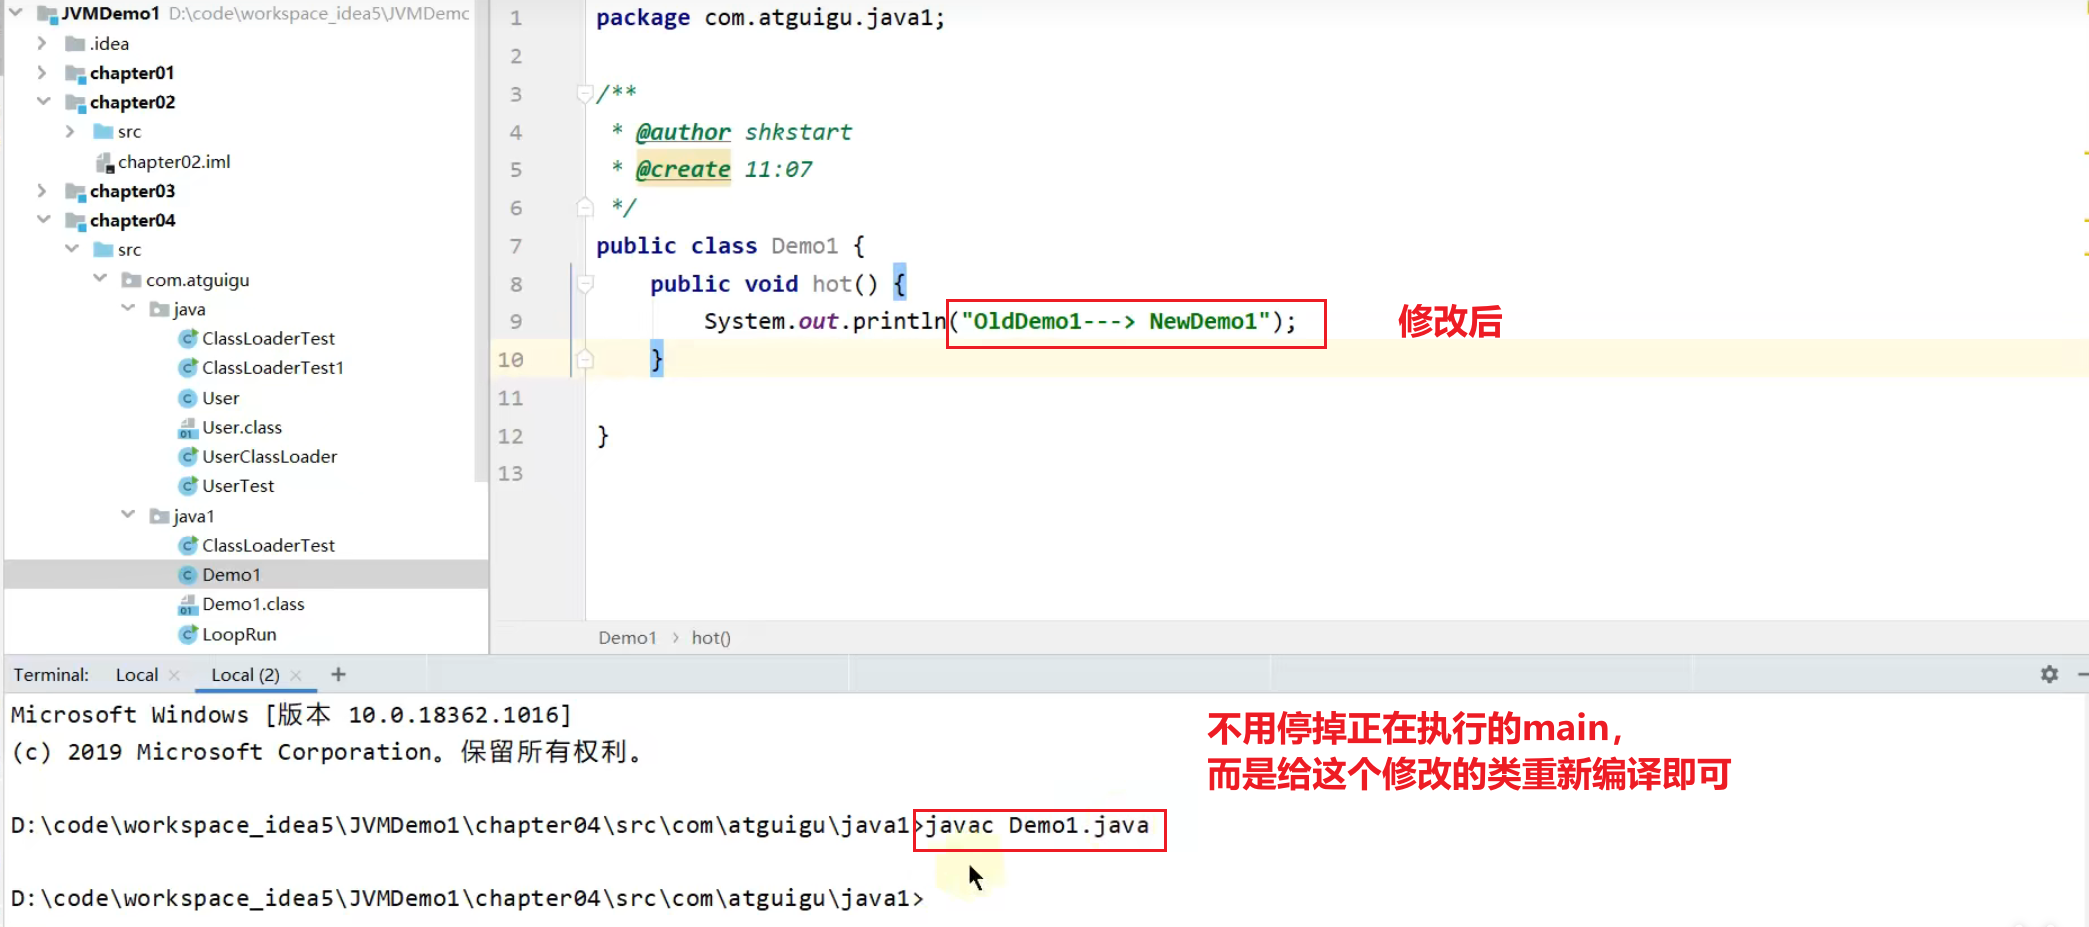Open UserClassLoader class
2089x927 pixels.
pos(270,457)
